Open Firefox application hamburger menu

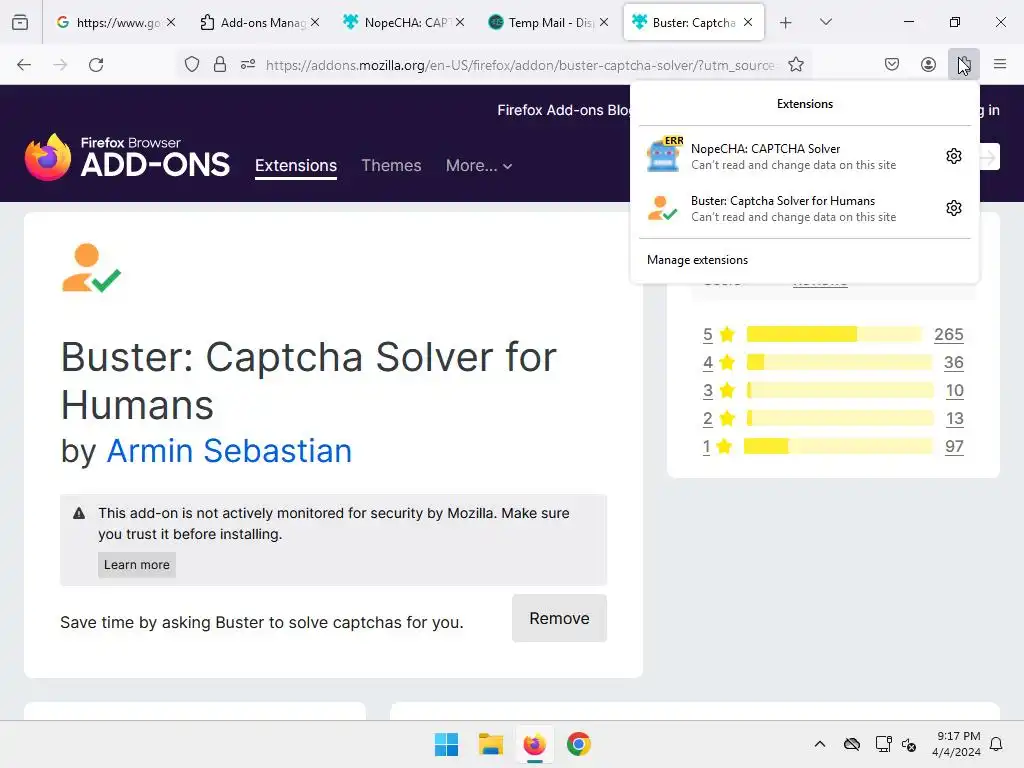1000,64
